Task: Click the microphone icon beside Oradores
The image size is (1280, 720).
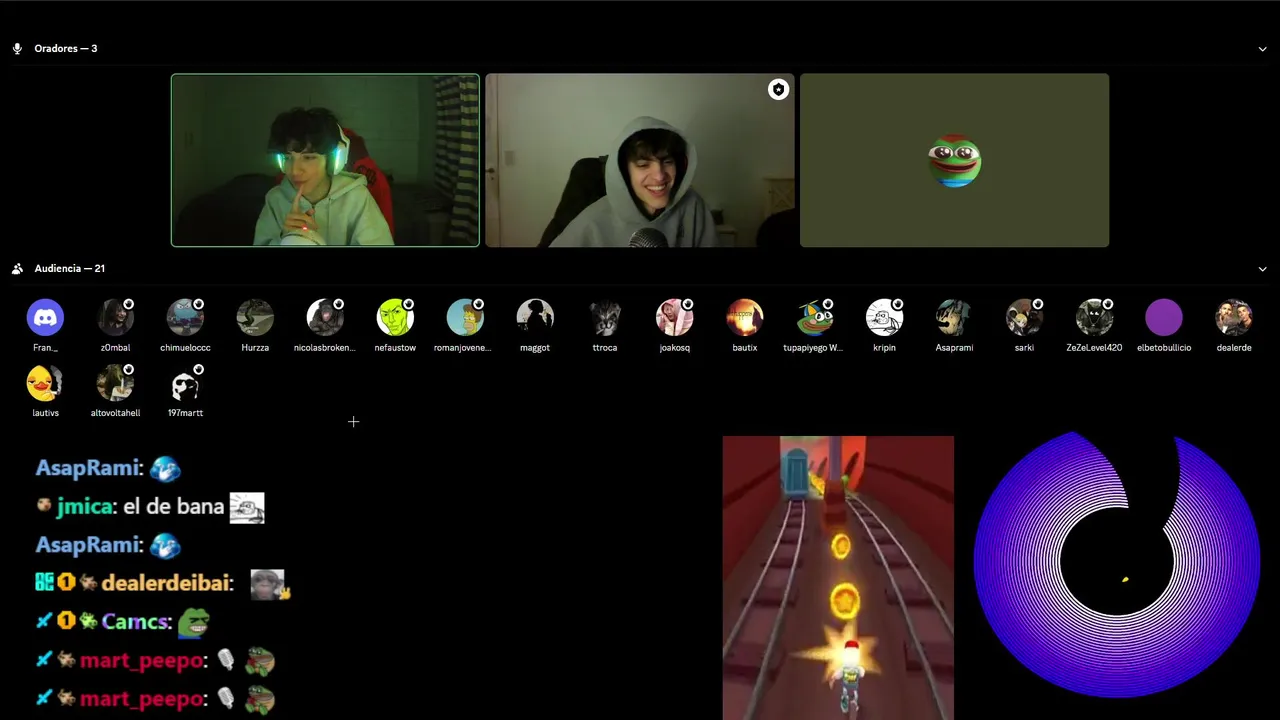Action: pyautogui.click(x=17, y=48)
